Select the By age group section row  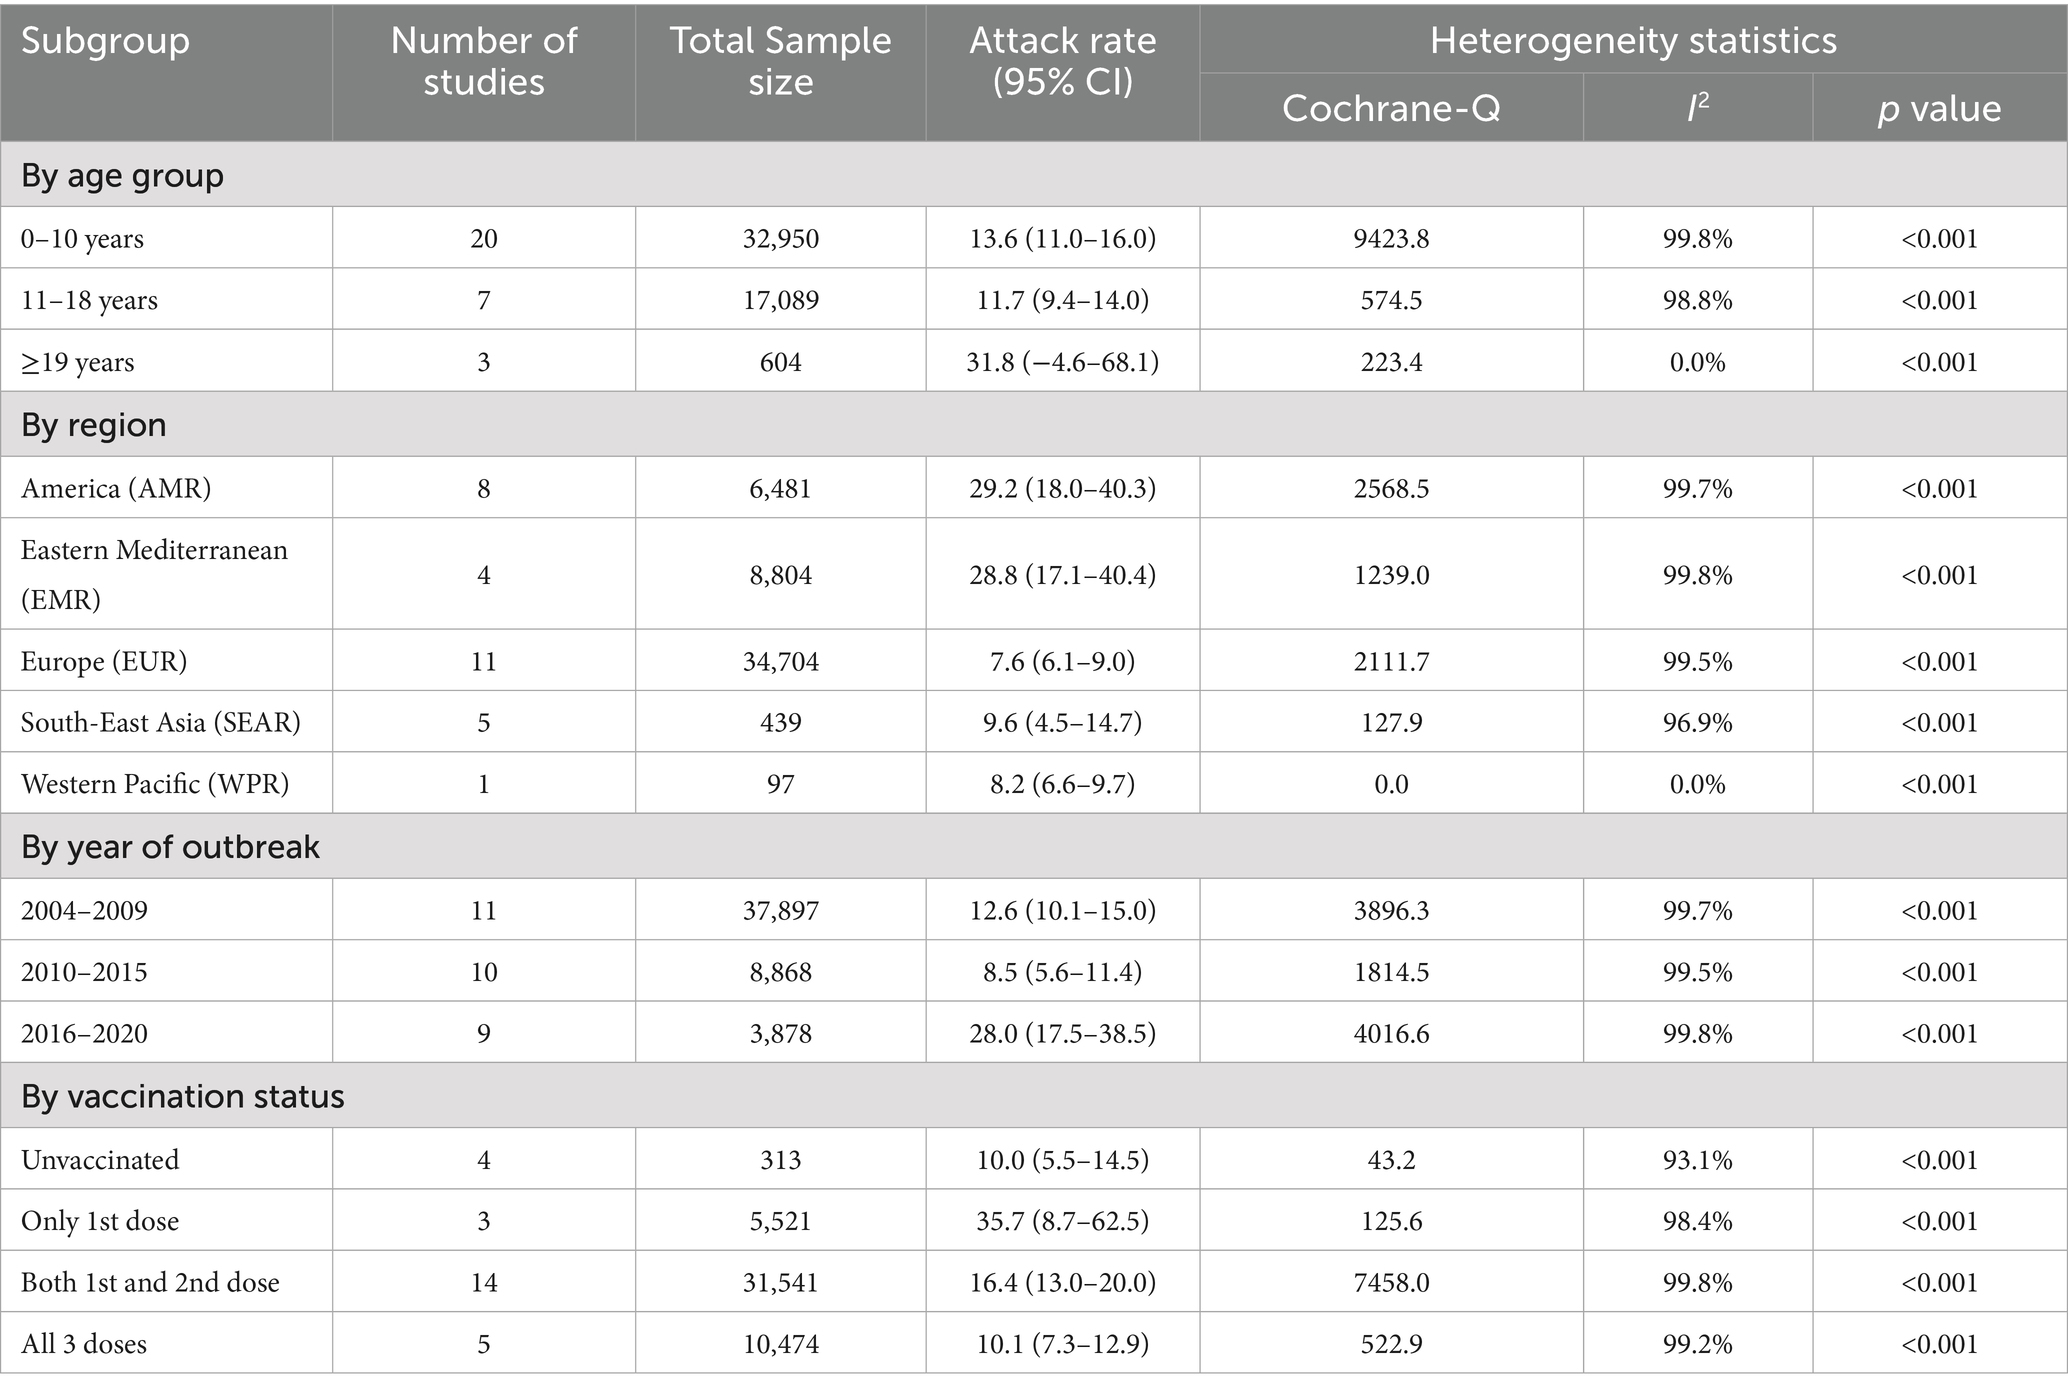coord(122,176)
